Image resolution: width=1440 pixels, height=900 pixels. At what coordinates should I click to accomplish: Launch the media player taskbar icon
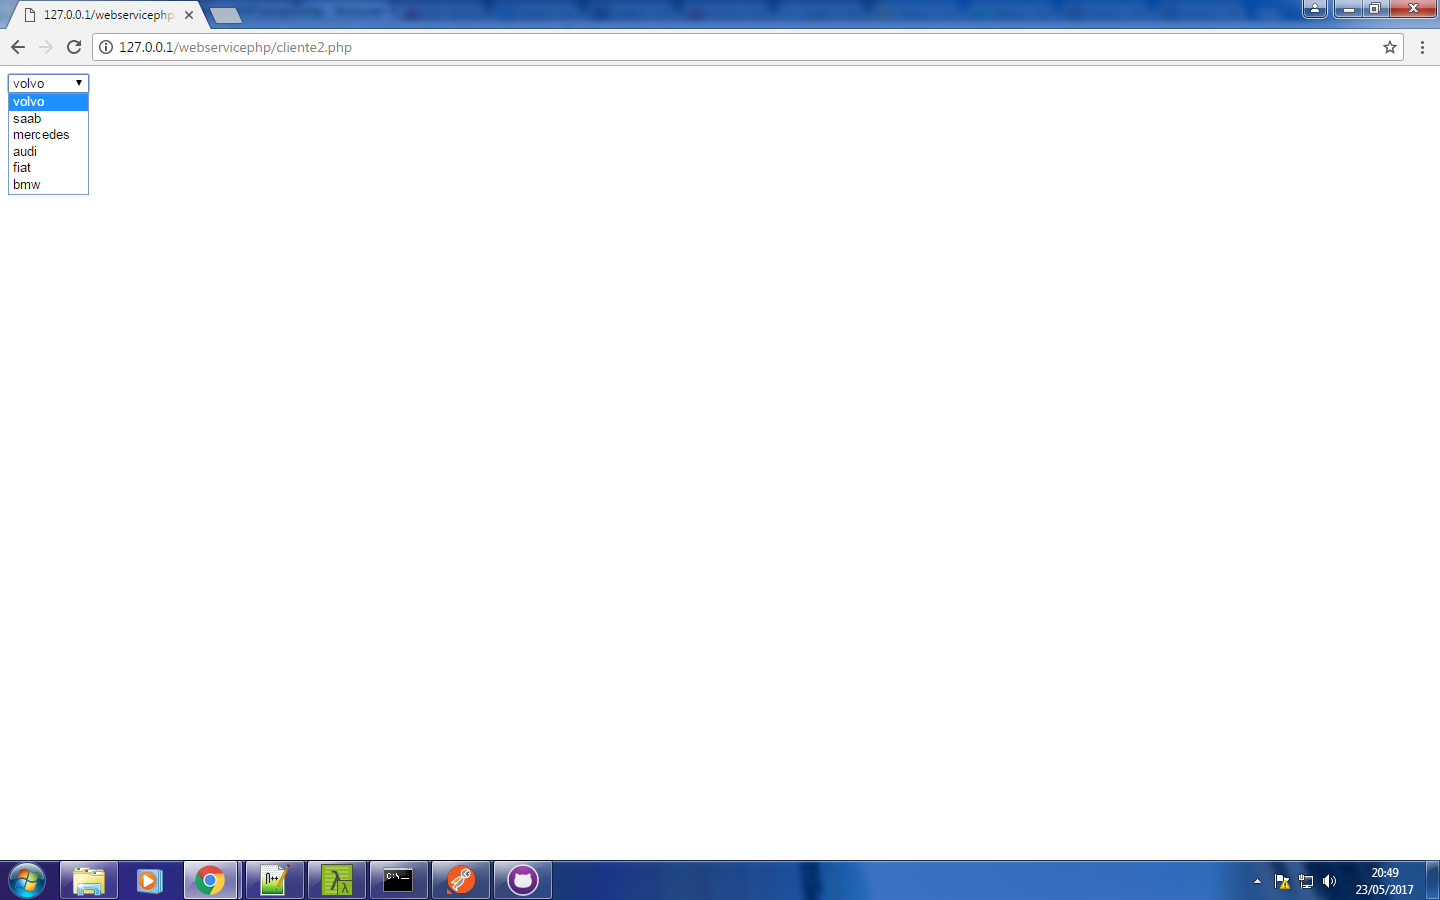point(150,881)
